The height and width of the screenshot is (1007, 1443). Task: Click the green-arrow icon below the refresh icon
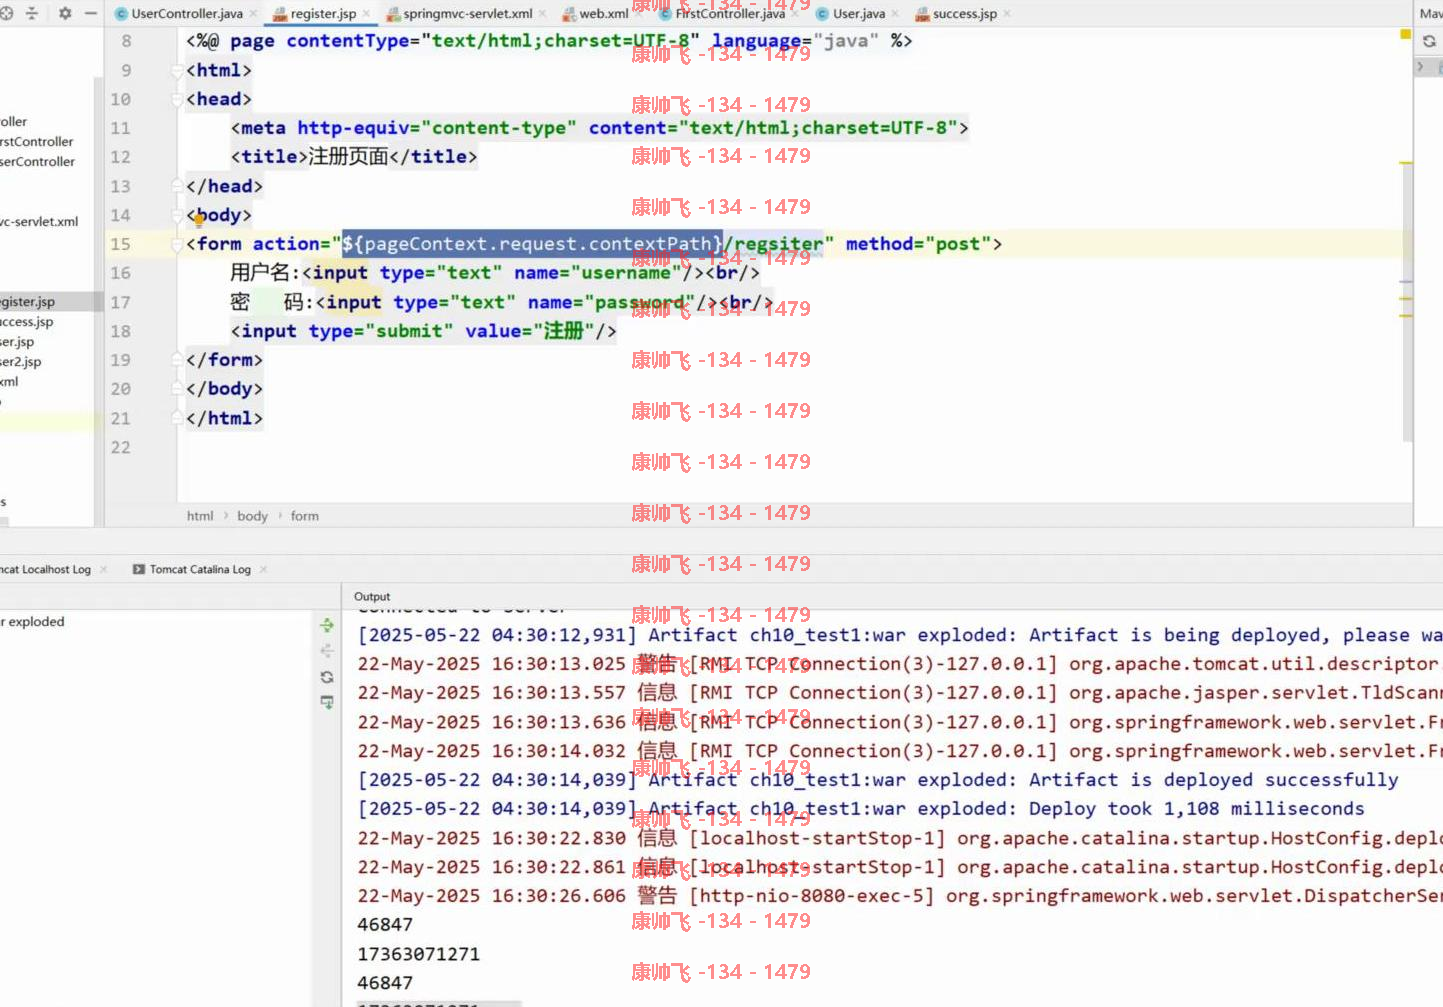coord(327,702)
